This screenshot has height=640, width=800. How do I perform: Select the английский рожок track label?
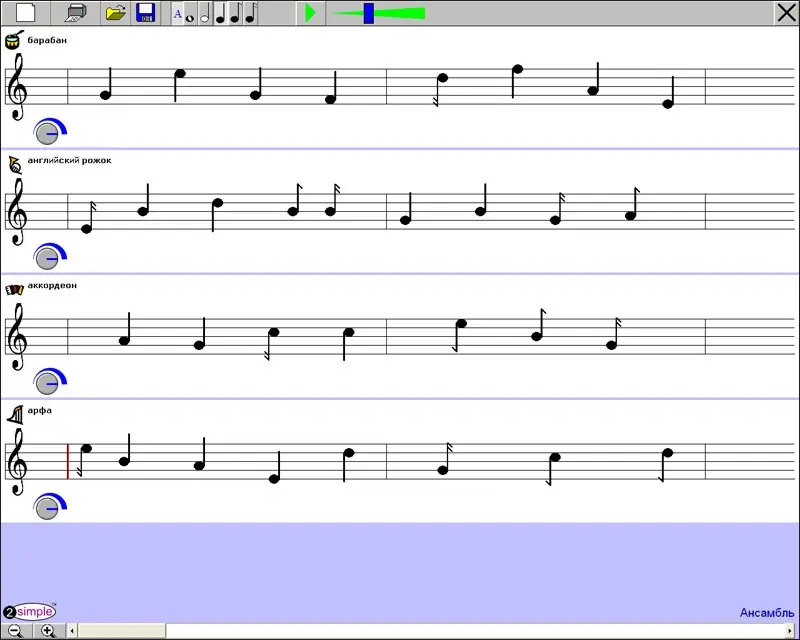tap(69, 160)
